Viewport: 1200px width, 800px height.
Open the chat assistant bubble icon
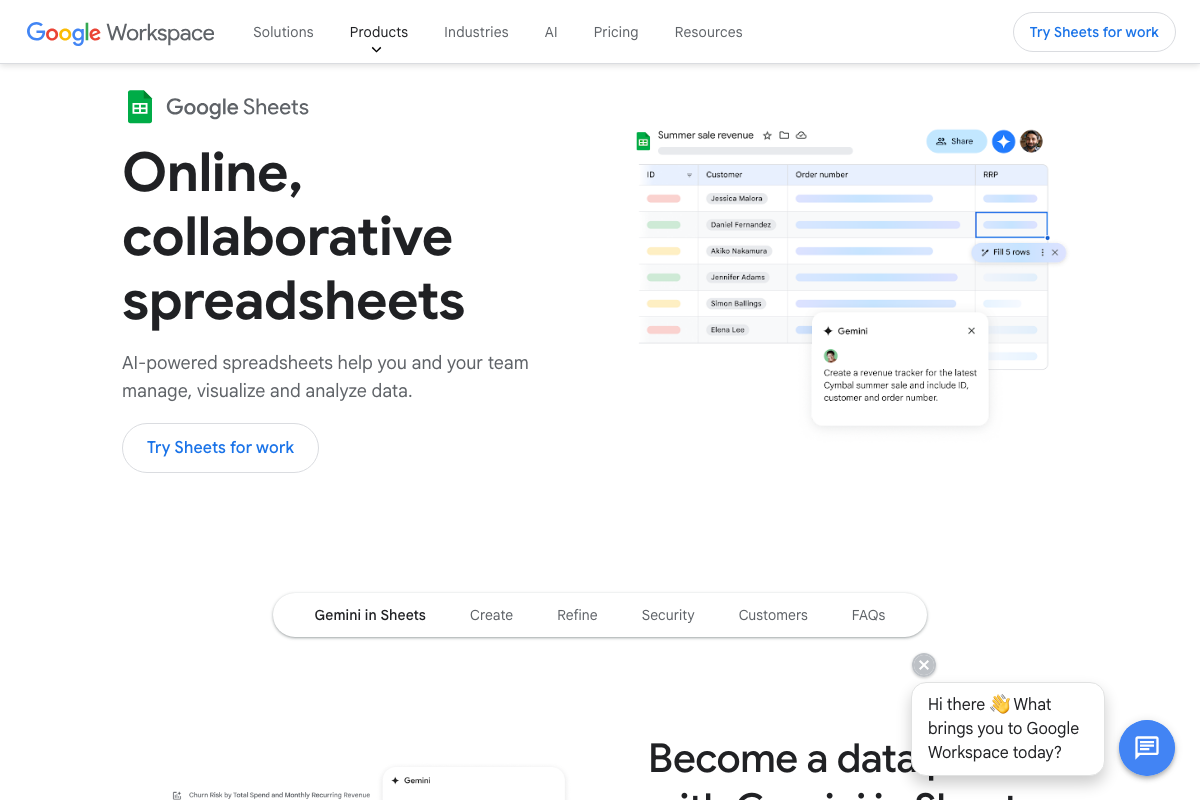point(1146,747)
